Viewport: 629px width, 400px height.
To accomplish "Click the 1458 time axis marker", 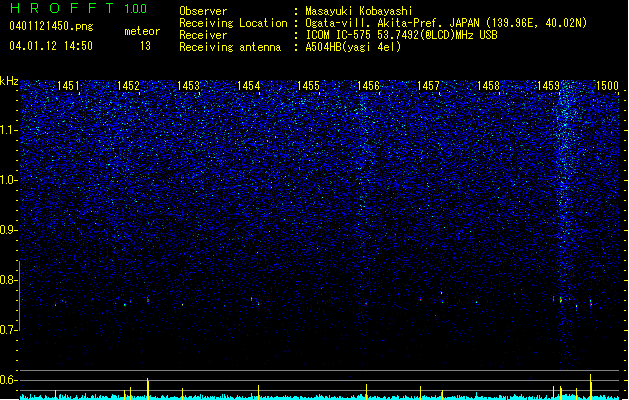I will pos(488,86).
